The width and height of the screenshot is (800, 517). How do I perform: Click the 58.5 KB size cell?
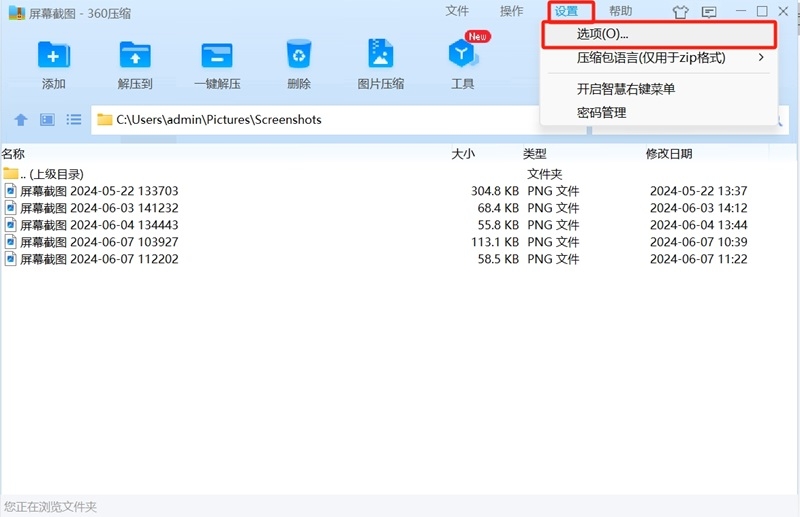498,259
